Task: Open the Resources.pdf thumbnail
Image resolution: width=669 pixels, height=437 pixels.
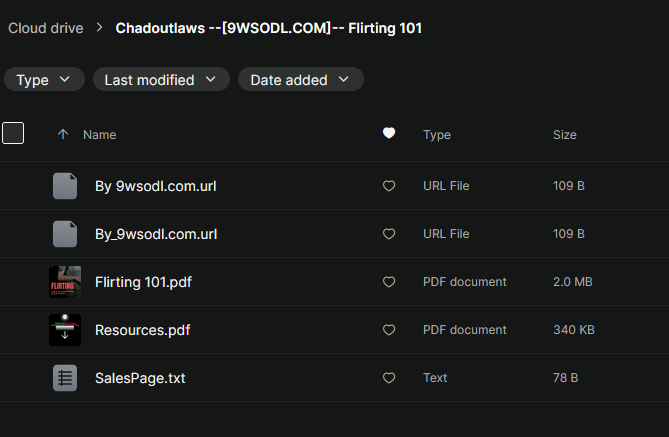Action: click(x=65, y=330)
